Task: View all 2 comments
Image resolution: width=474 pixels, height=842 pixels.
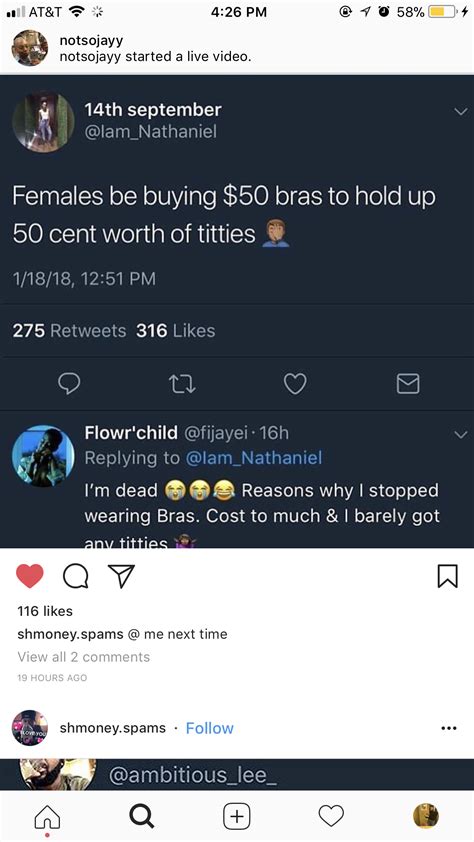Action: coord(84,657)
